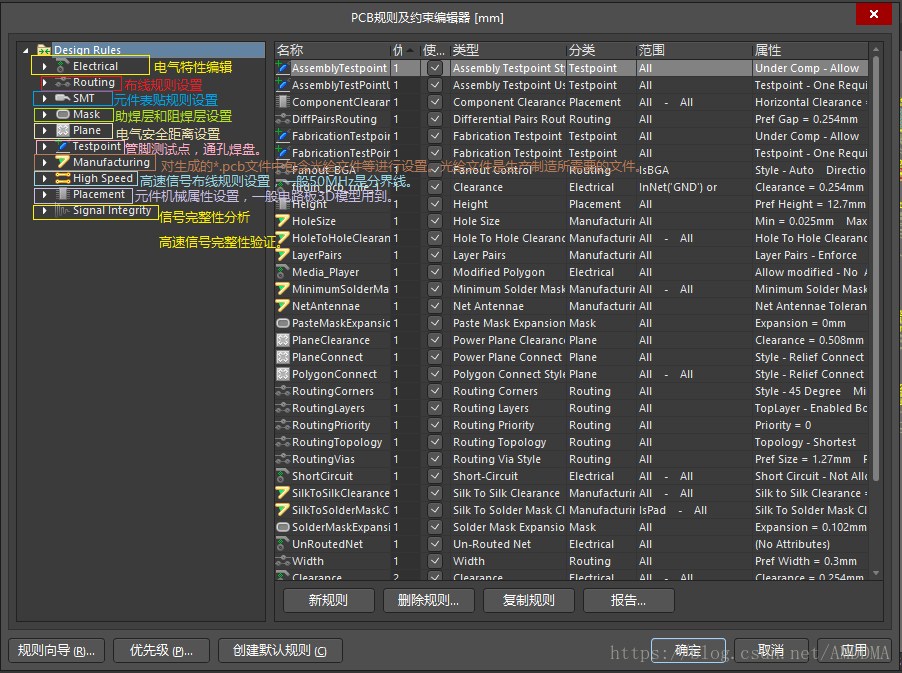Click the 删除规则... button
Image resolution: width=902 pixels, height=673 pixels.
[429, 601]
